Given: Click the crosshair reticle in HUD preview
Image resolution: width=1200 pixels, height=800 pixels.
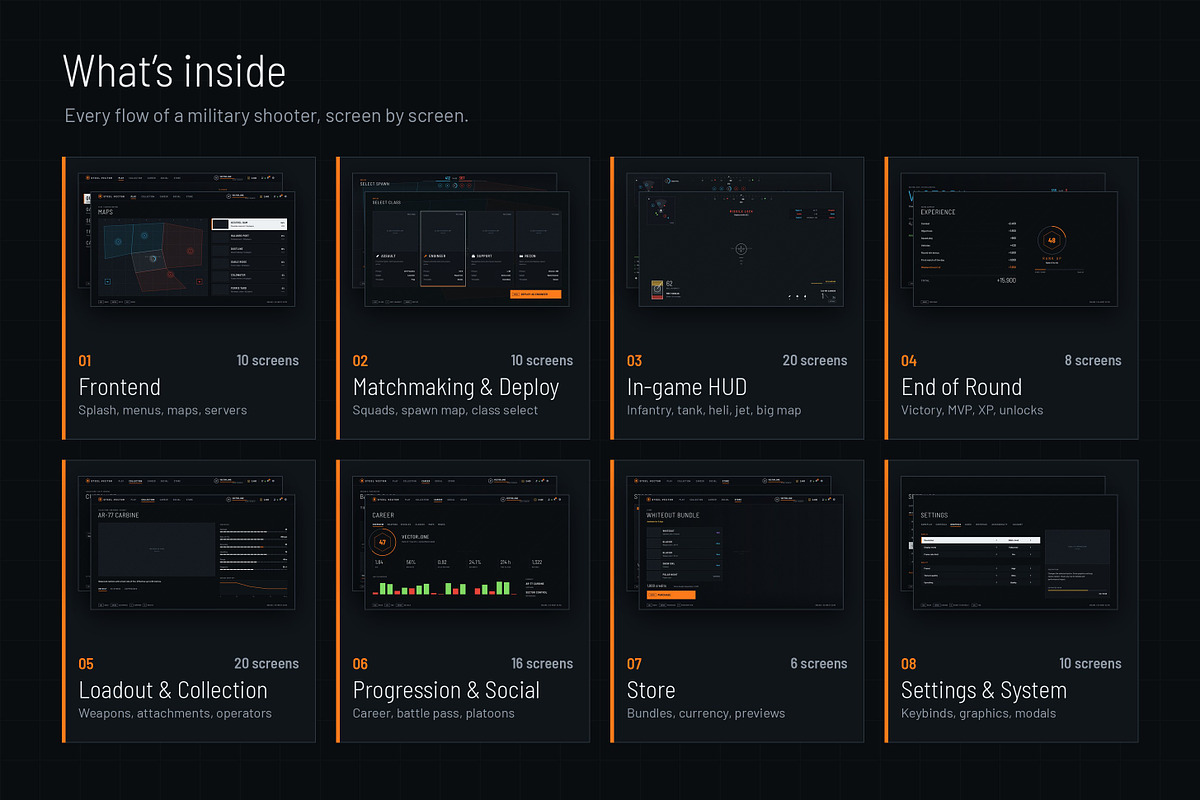Looking at the screenshot, I should coord(741,249).
